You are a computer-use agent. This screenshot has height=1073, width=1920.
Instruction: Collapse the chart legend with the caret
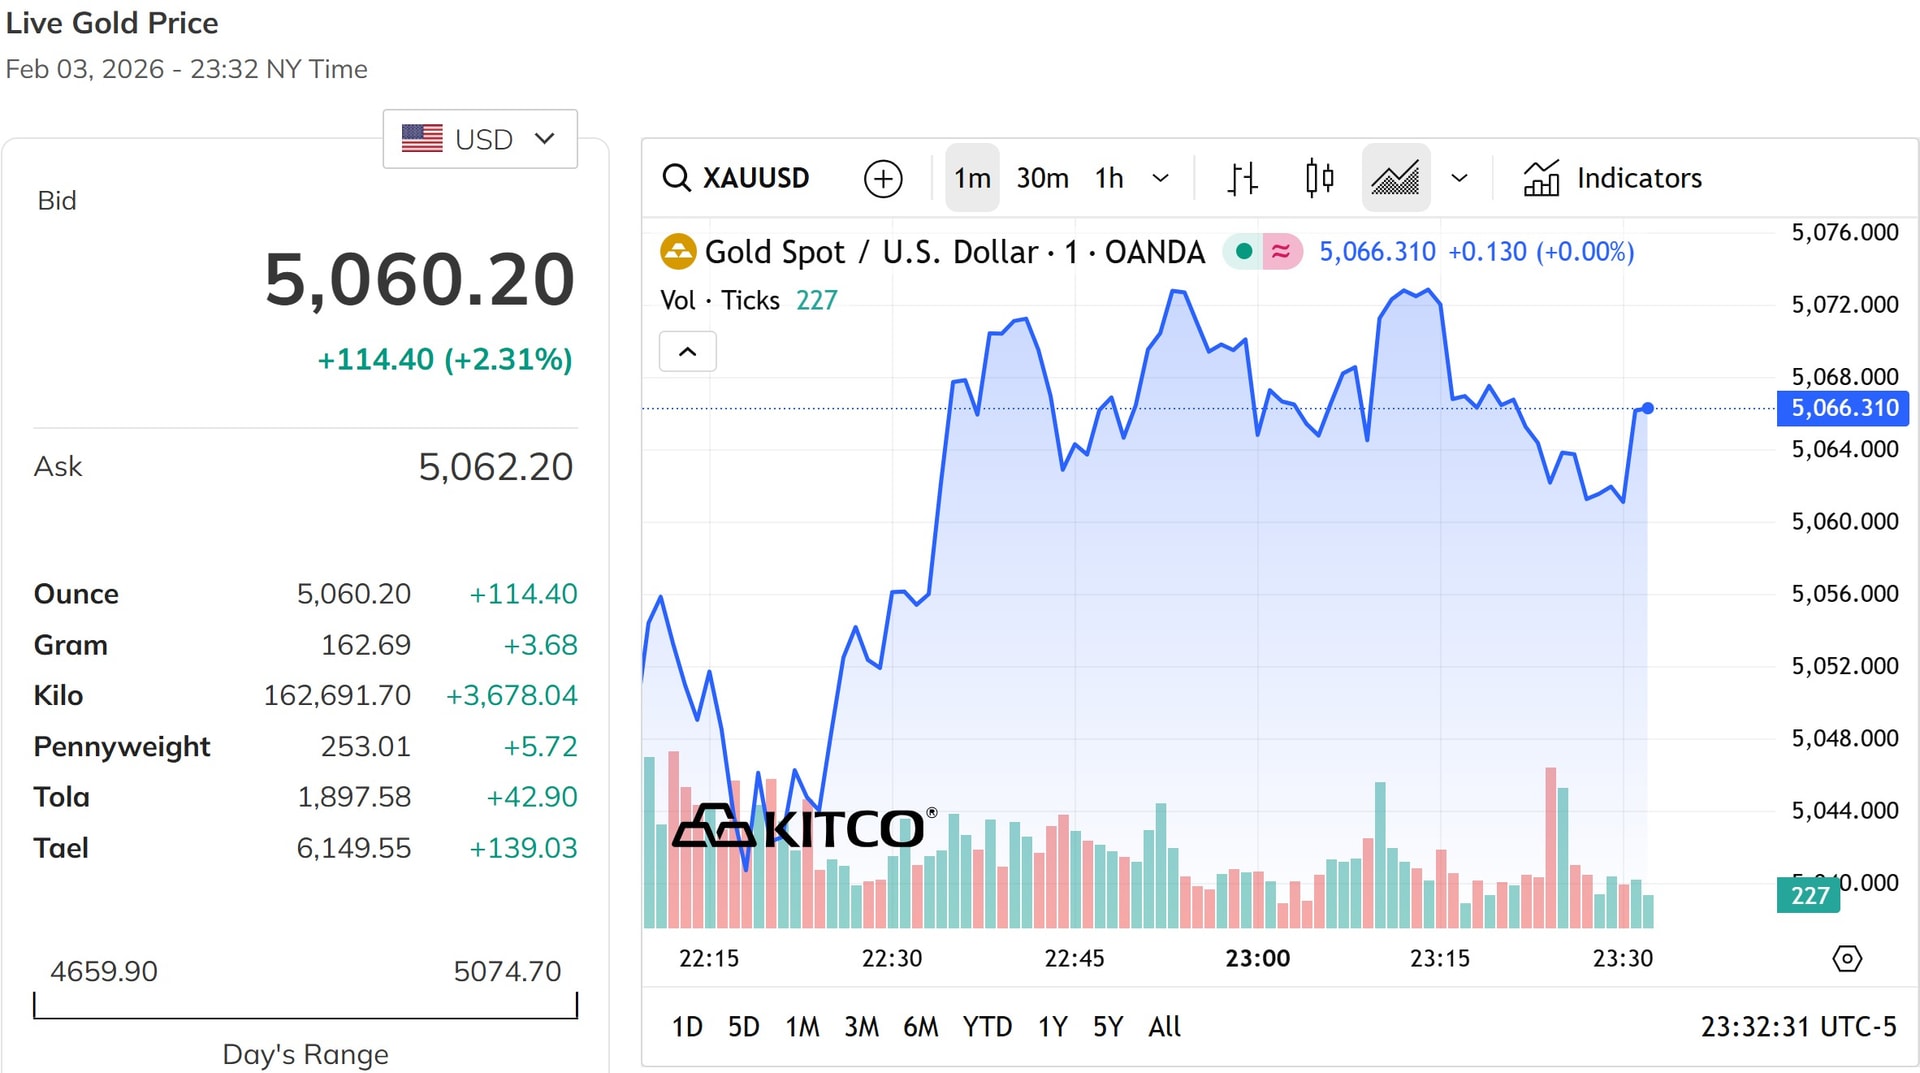tap(687, 351)
